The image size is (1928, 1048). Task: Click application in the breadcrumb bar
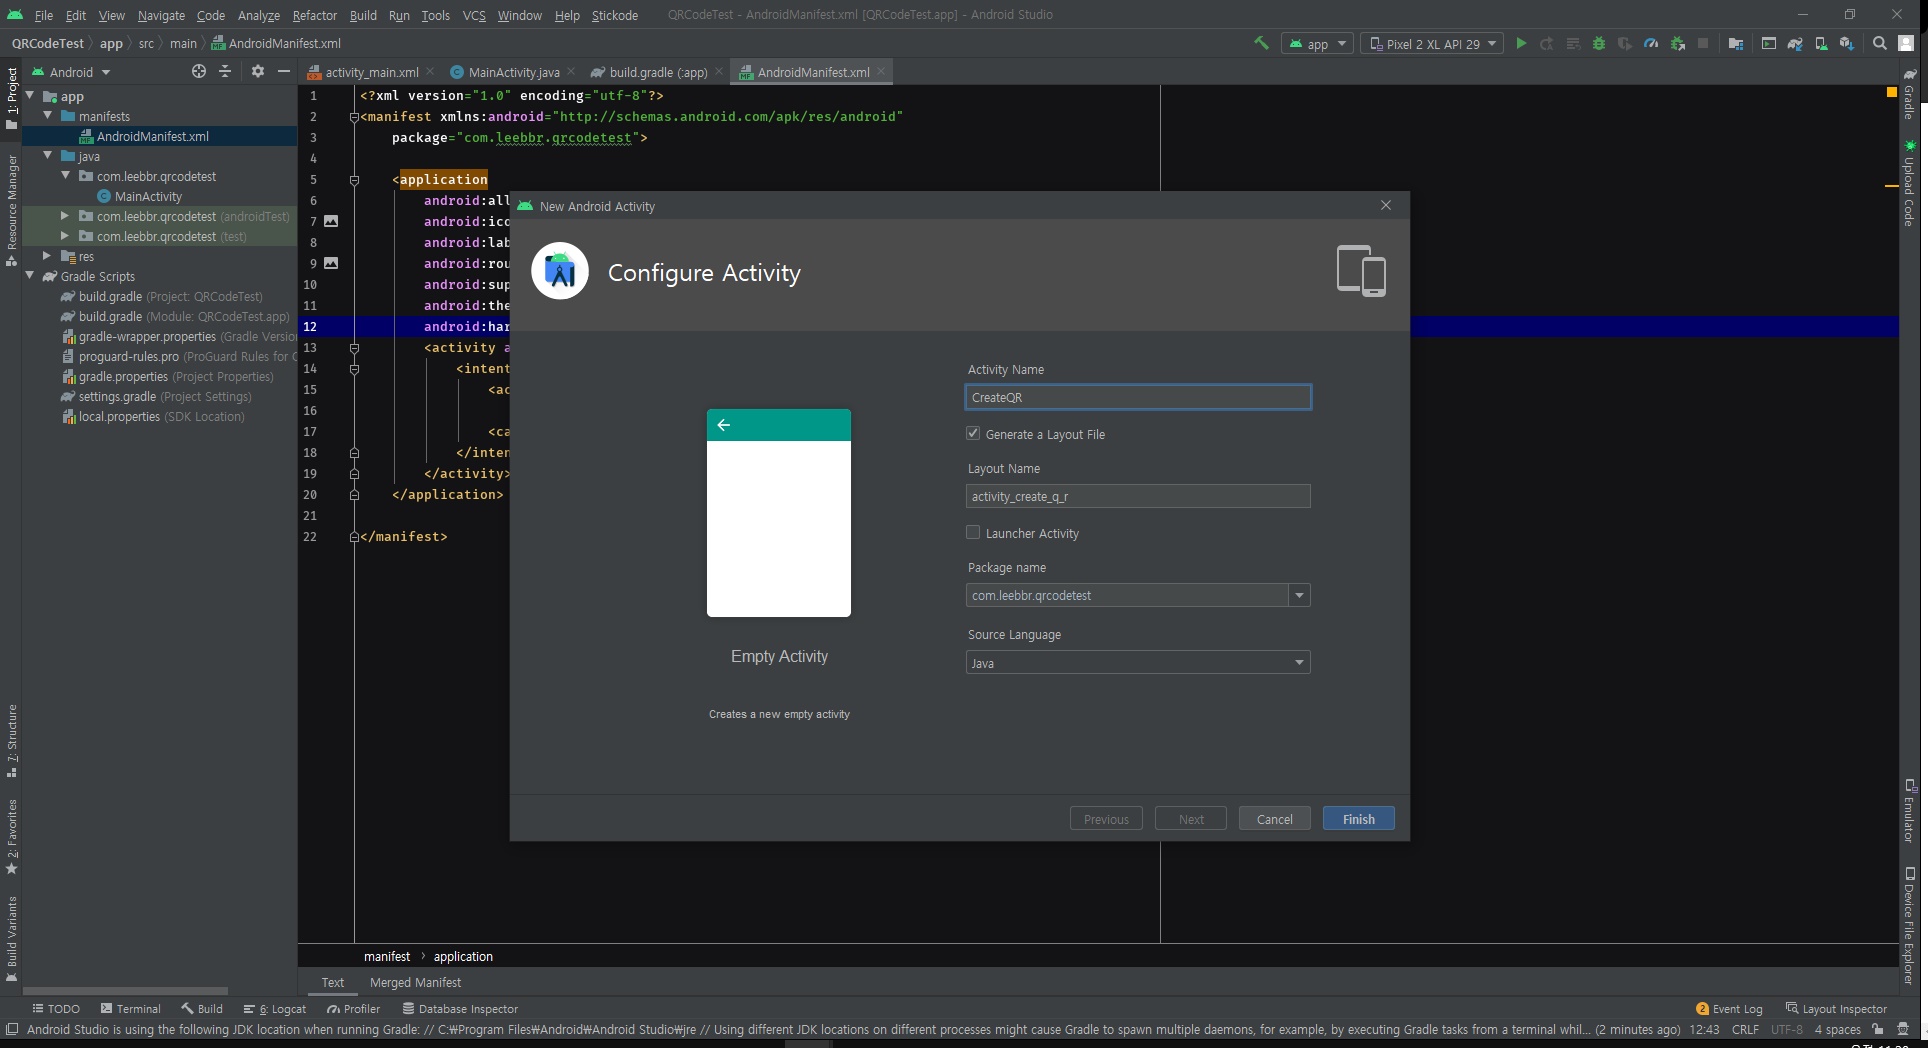coord(463,956)
